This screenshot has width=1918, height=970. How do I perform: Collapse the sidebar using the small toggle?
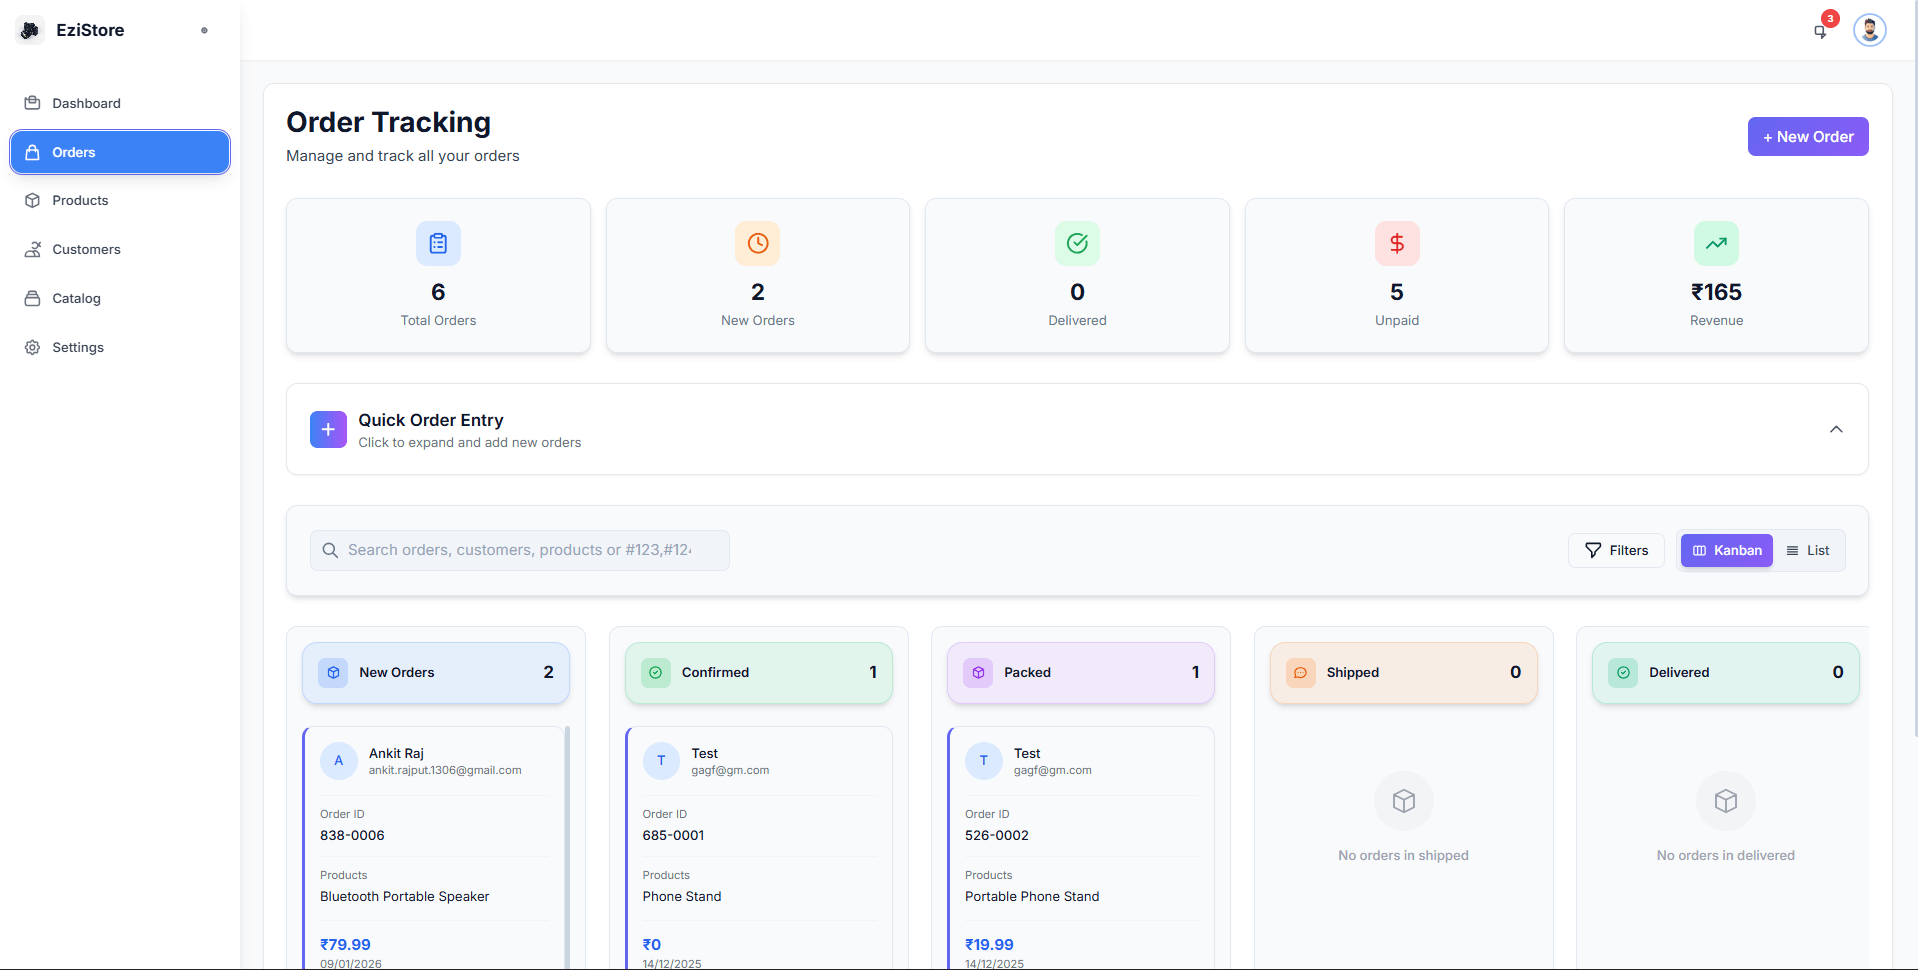pos(204,31)
